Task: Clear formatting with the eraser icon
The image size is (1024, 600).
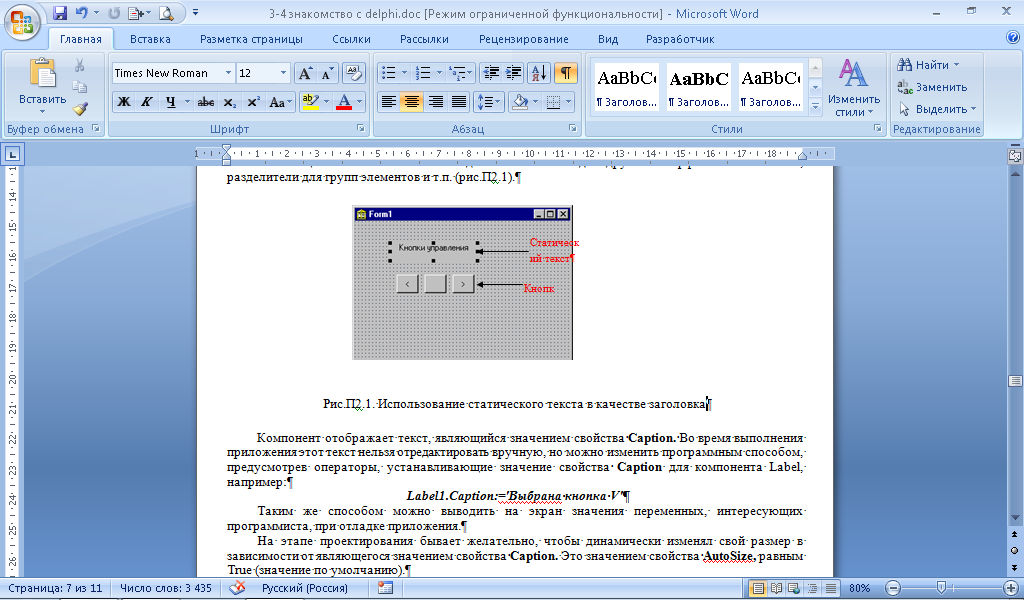Action: click(353, 73)
